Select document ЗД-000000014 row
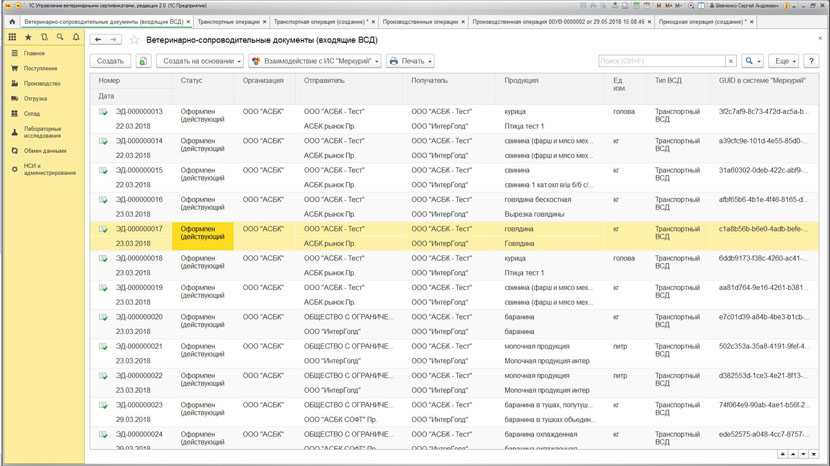830x466 pixels. (x=454, y=148)
